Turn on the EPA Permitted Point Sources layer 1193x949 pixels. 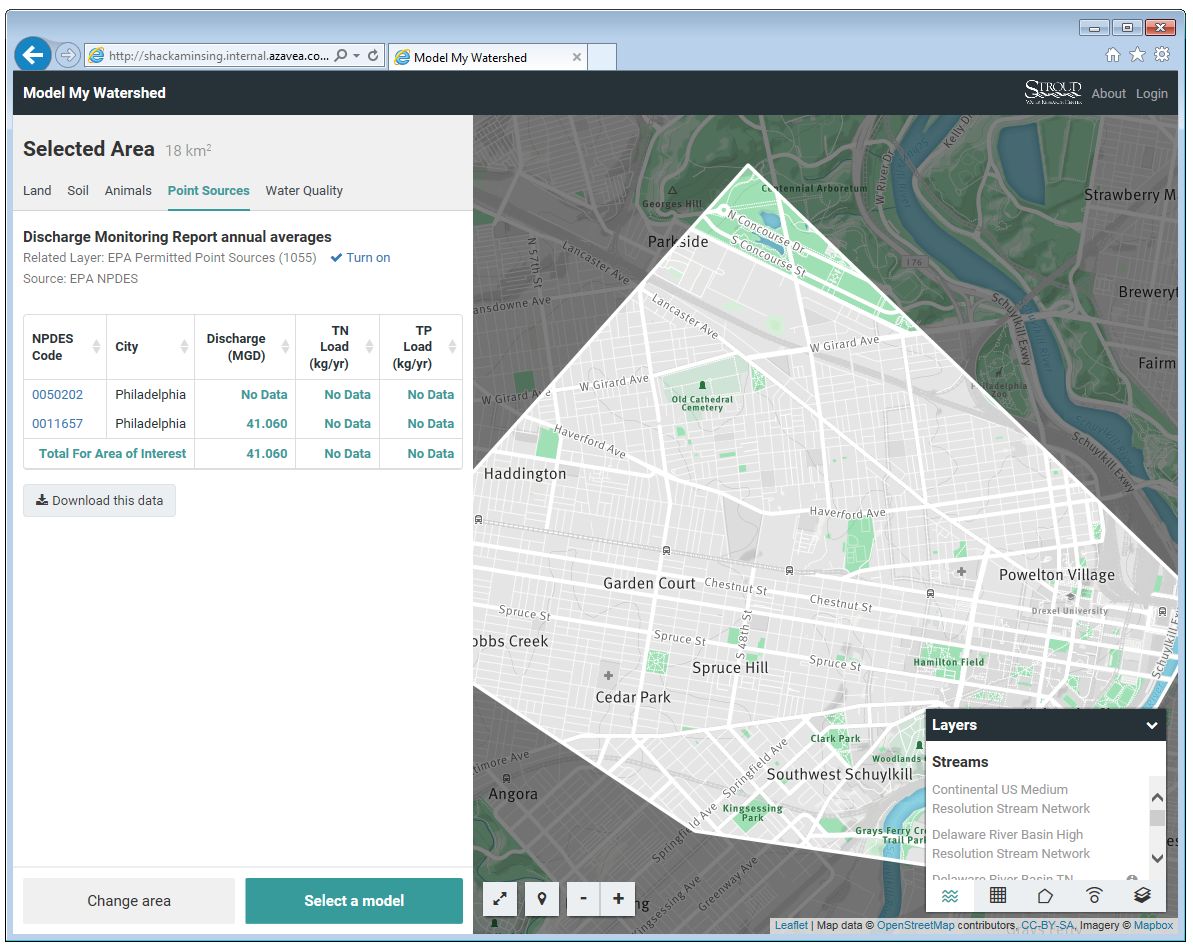(361, 257)
